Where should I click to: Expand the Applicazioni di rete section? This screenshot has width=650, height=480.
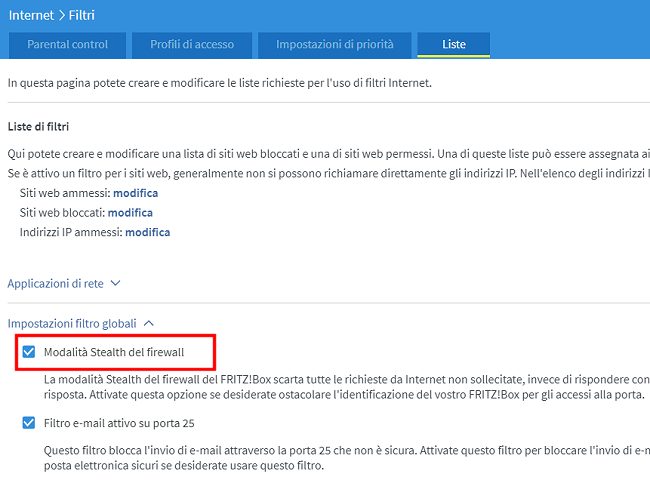(64, 284)
